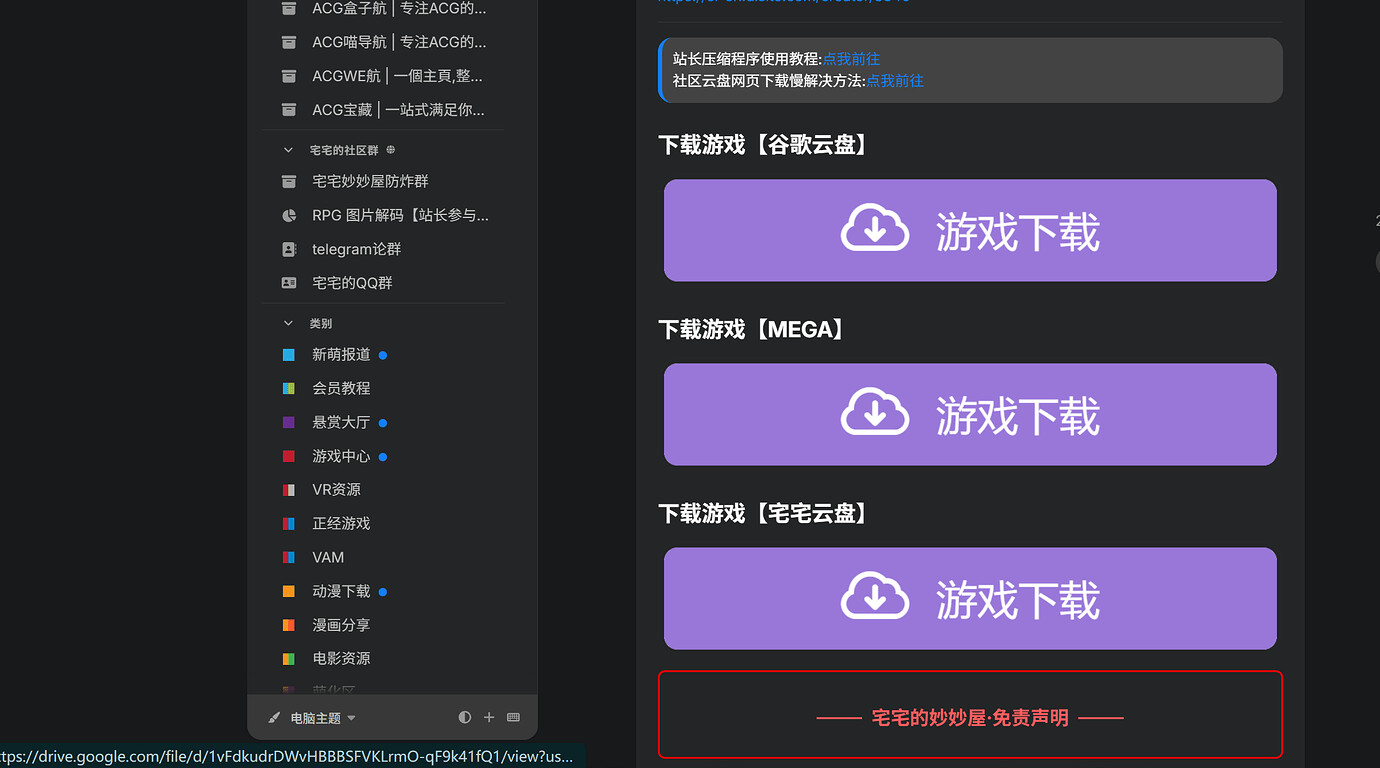Click archive box icon for 宅宅妙妙屋防炸群
This screenshot has height=768, width=1380.
289,181
